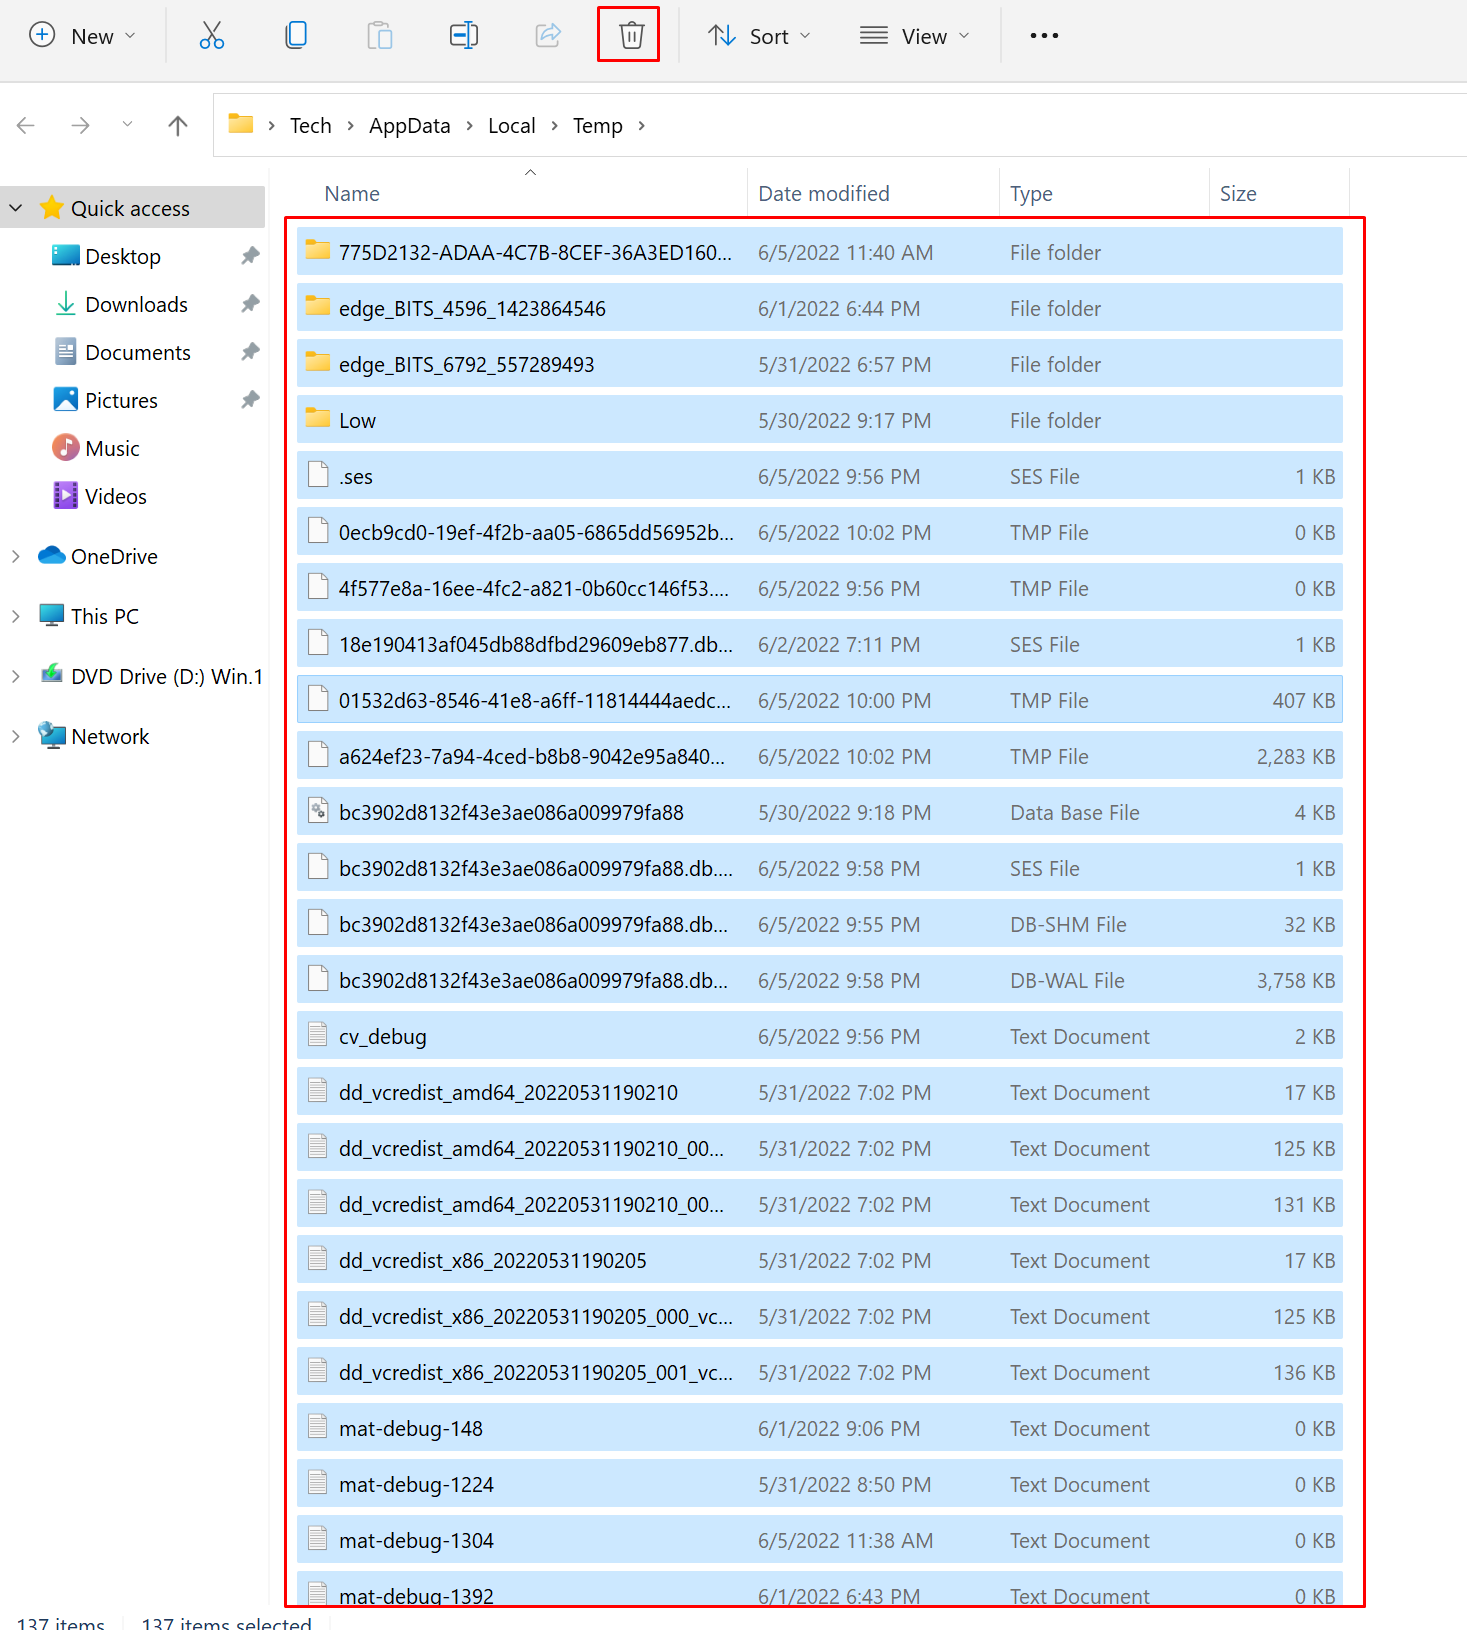Click the Downloads pin icon
The height and width of the screenshot is (1630, 1467).
pos(250,304)
